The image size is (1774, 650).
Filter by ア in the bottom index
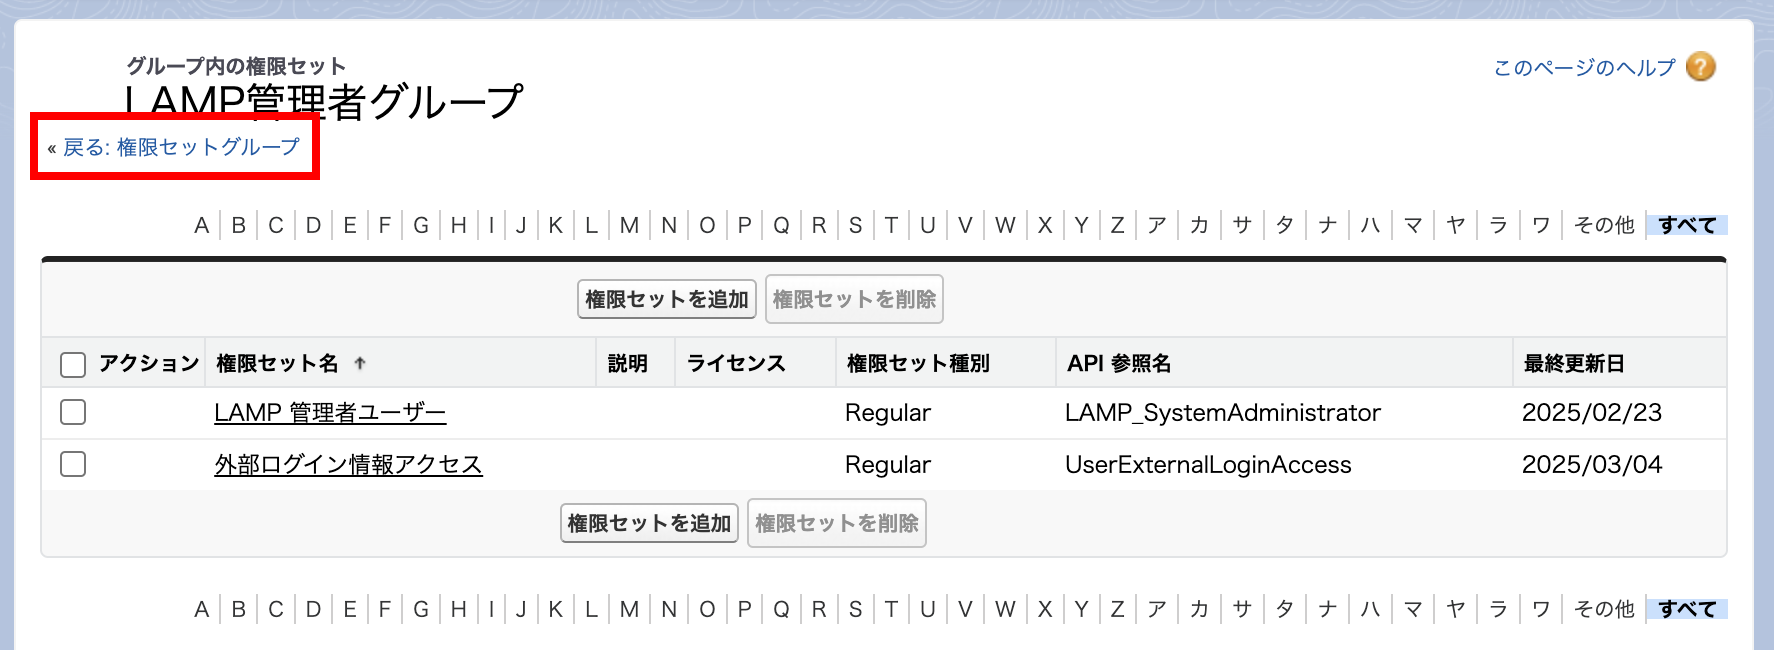point(1157,609)
